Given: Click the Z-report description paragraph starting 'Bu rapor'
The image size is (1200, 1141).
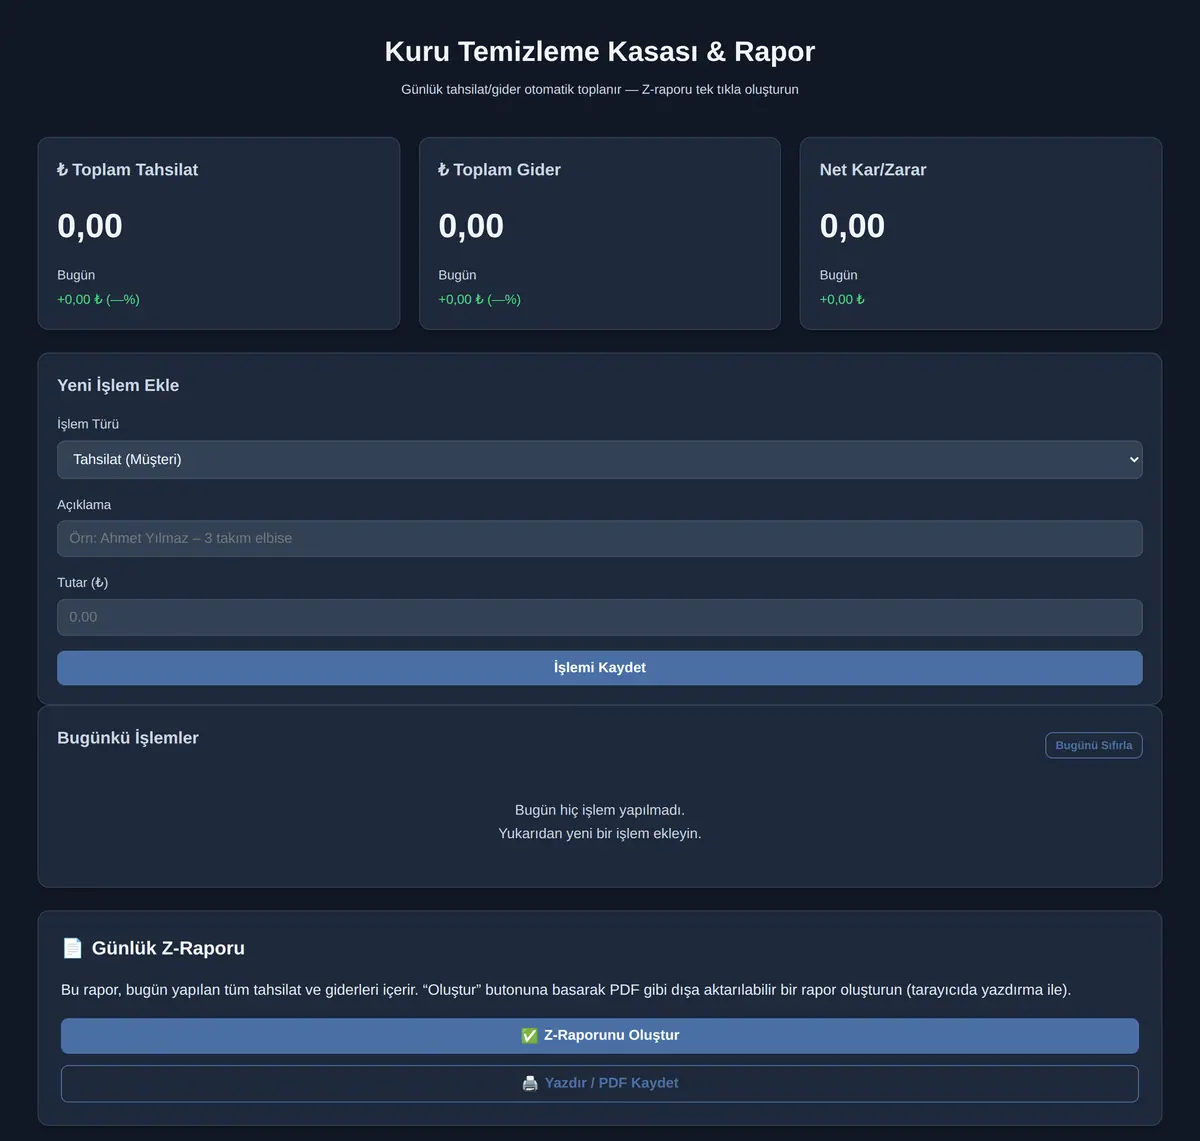Looking at the screenshot, I should coord(566,990).
